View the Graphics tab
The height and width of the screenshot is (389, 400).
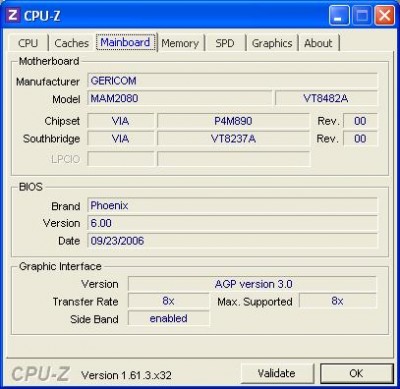coord(272,43)
